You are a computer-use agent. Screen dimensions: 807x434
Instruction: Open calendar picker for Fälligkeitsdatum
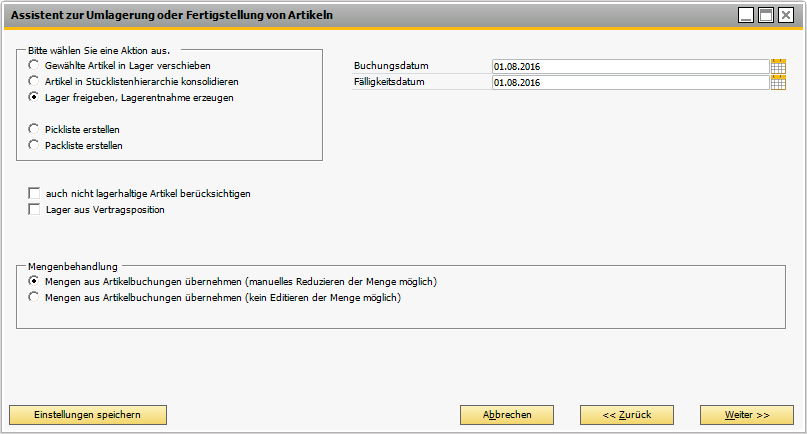point(778,82)
